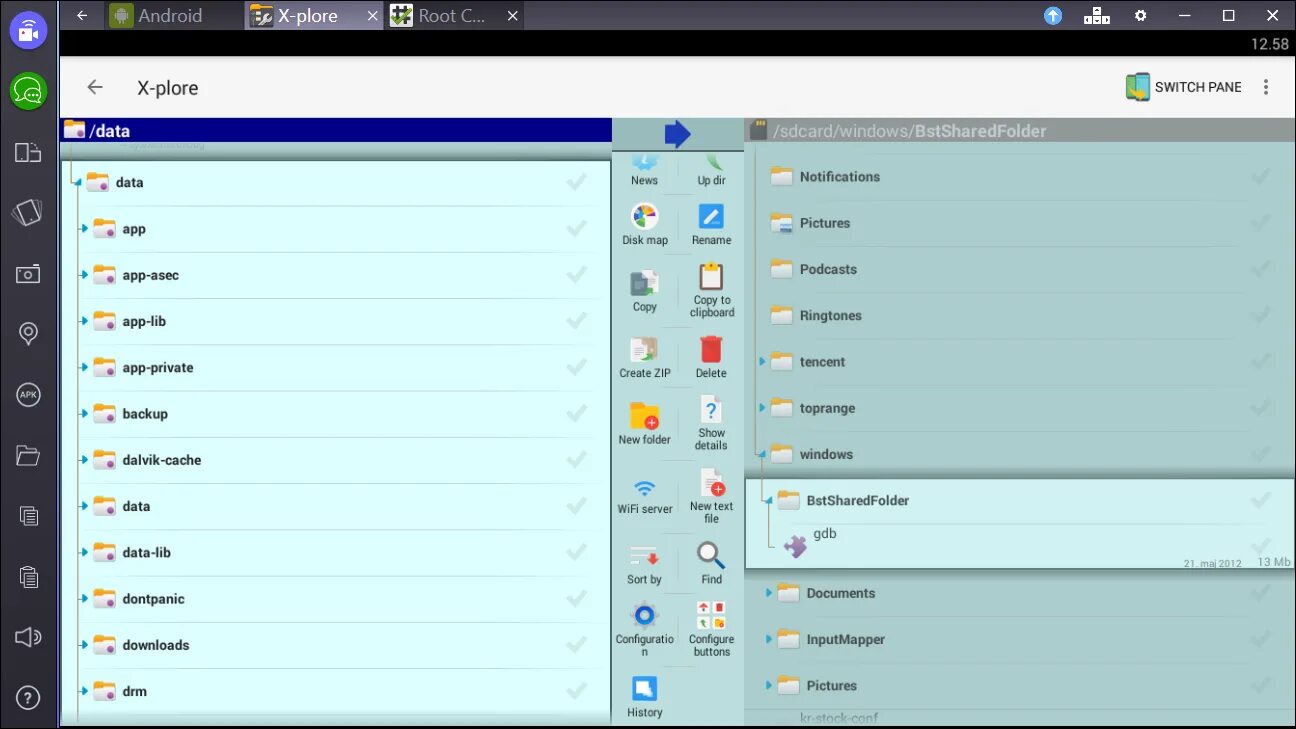Screen dimensions: 1296x729
Task: Expand the drm folder arrow
Action: tap(85, 691)
